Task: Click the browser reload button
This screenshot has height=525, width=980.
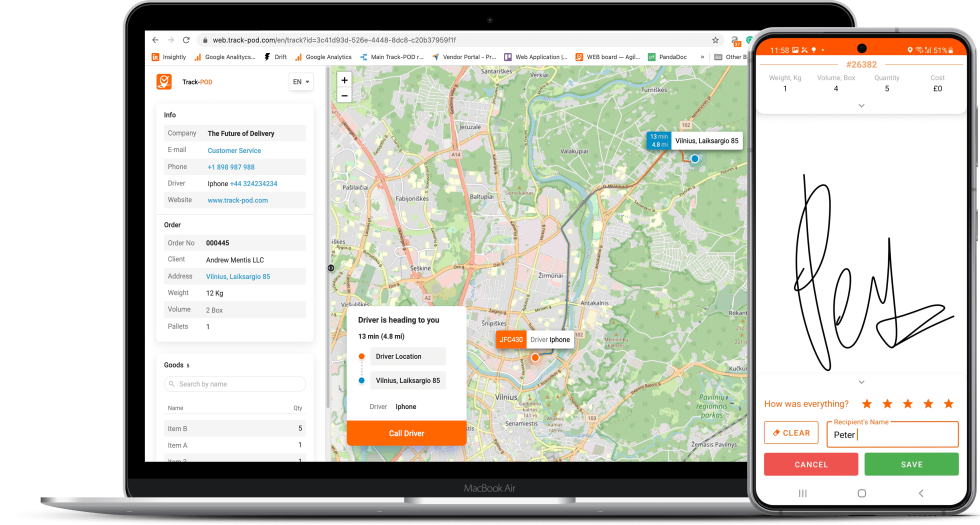Action: click(x=186, y=40)
